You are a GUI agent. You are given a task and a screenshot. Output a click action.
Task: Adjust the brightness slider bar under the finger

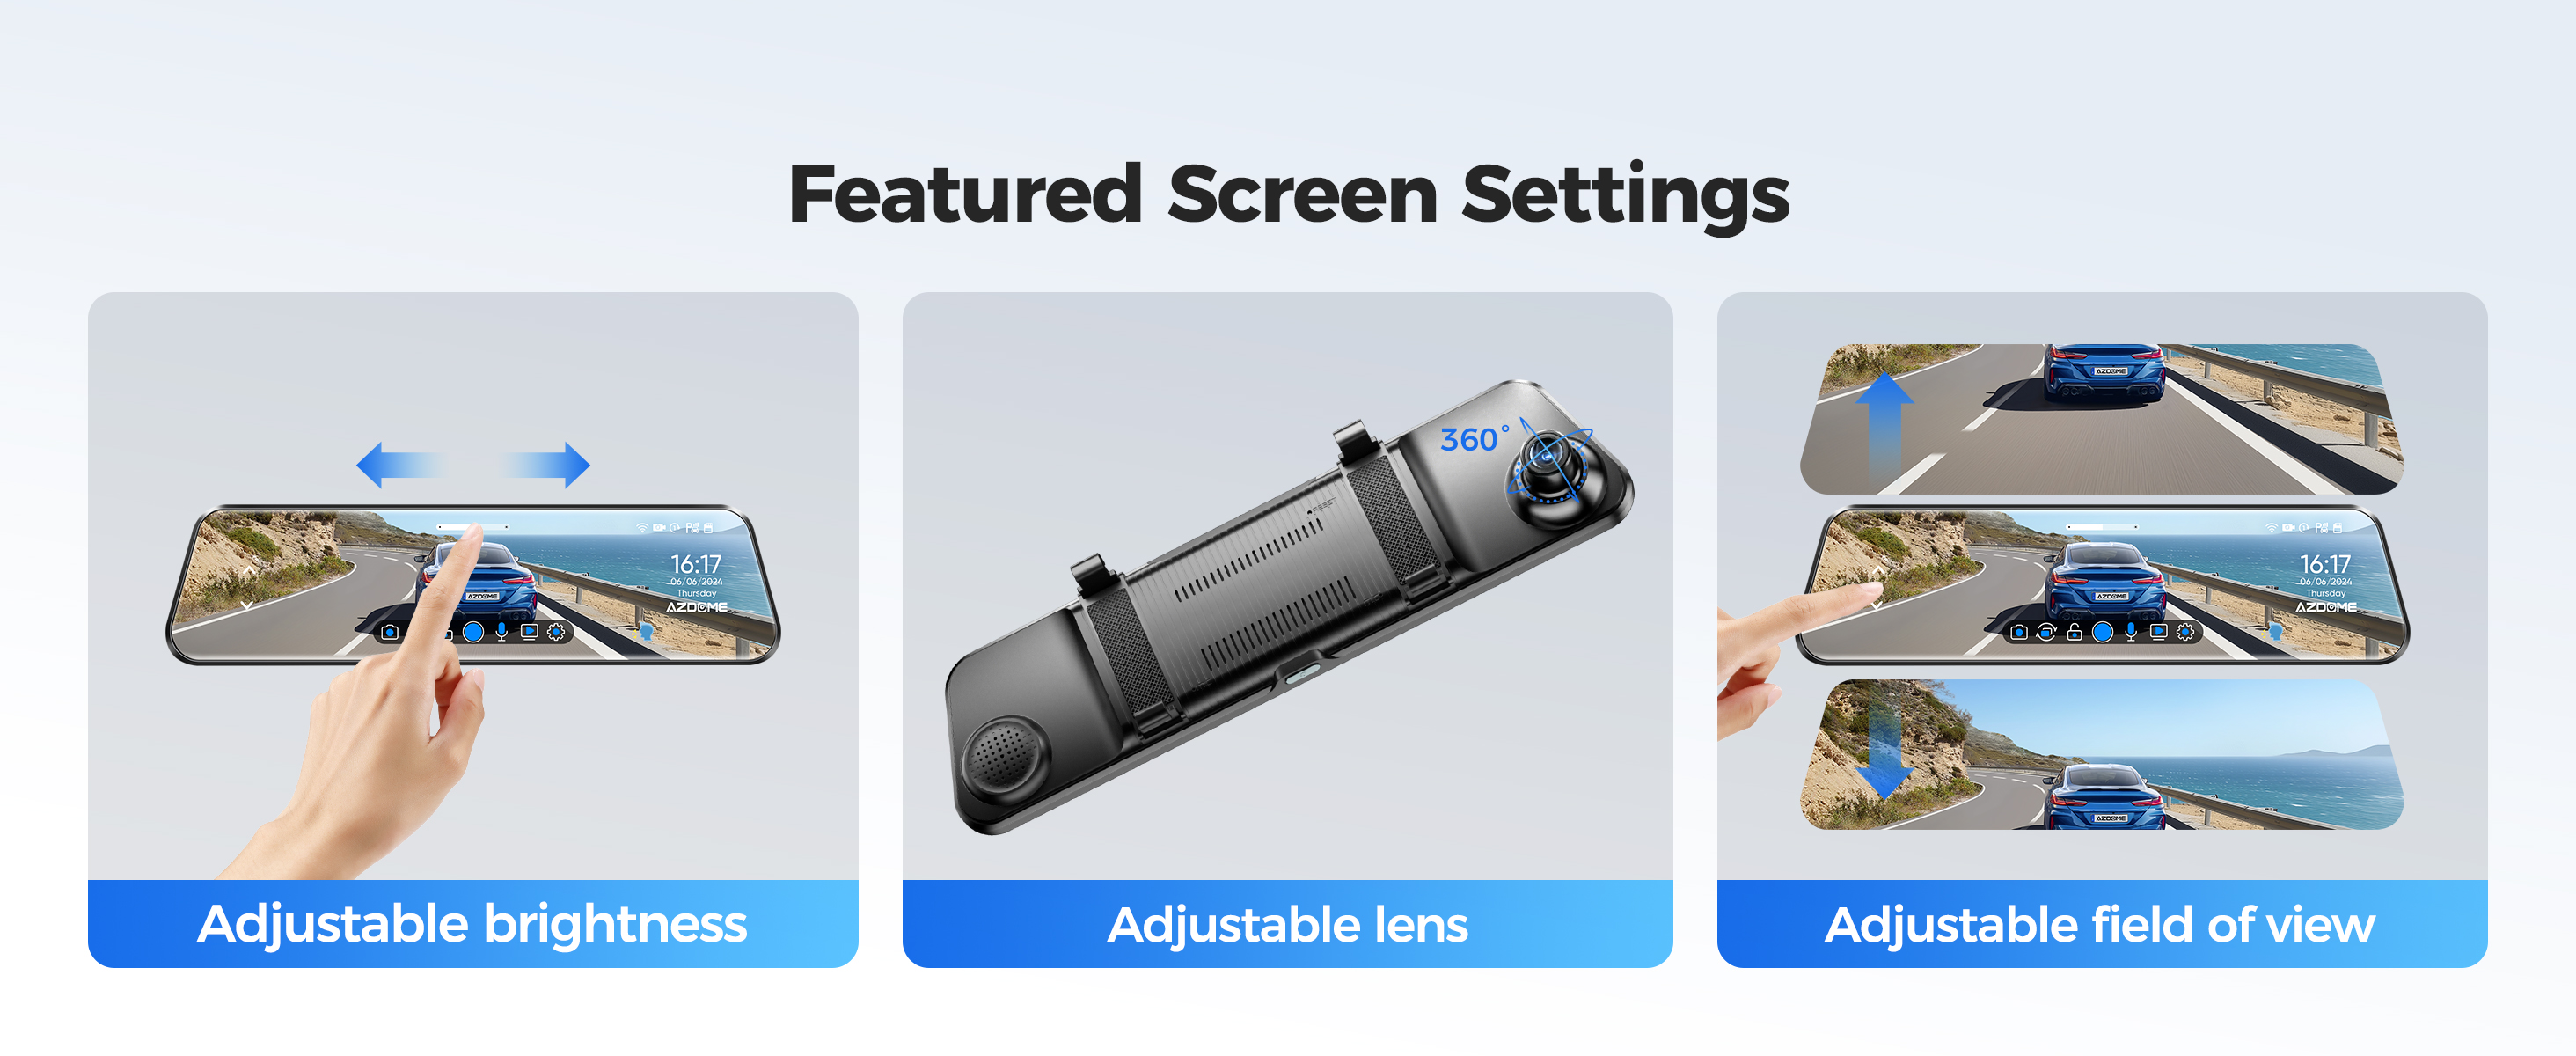[x=473, y=527]
